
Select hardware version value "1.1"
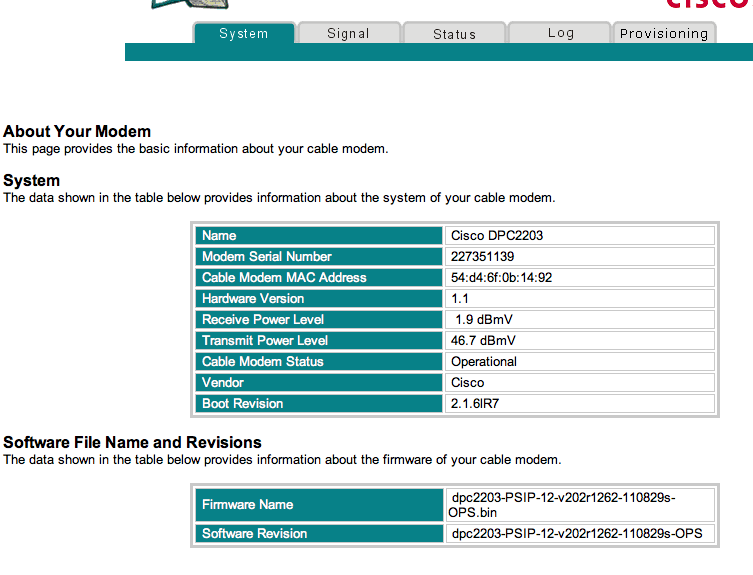pos(460,299)
